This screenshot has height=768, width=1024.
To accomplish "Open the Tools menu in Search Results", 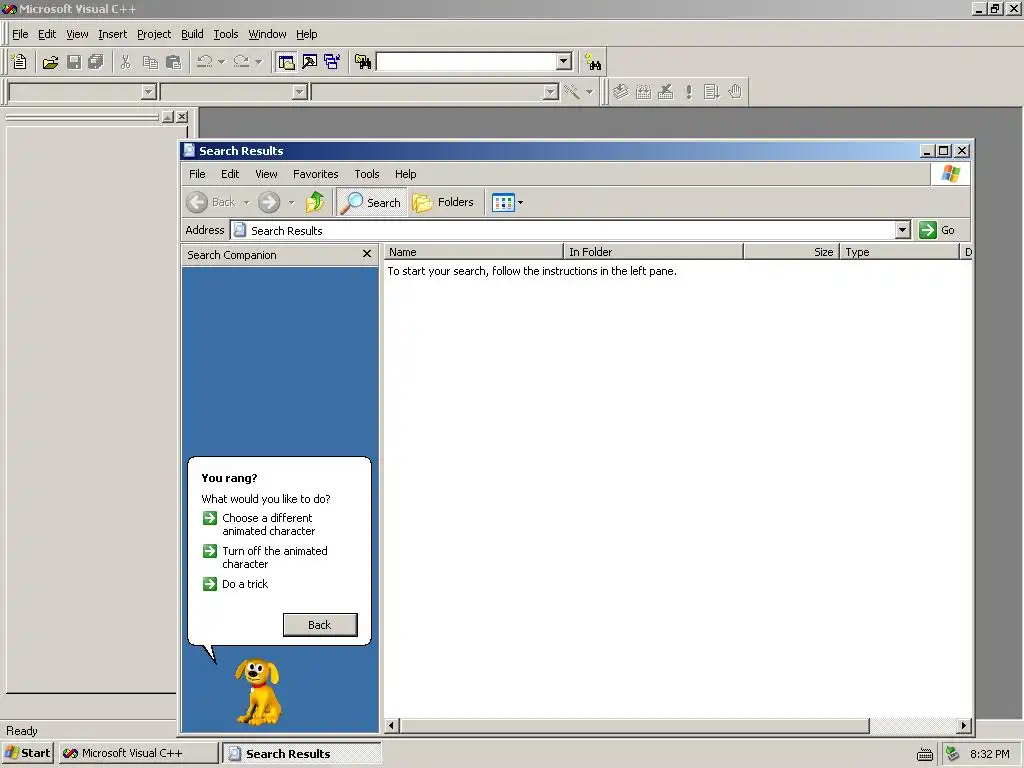I will coord(366,174).
